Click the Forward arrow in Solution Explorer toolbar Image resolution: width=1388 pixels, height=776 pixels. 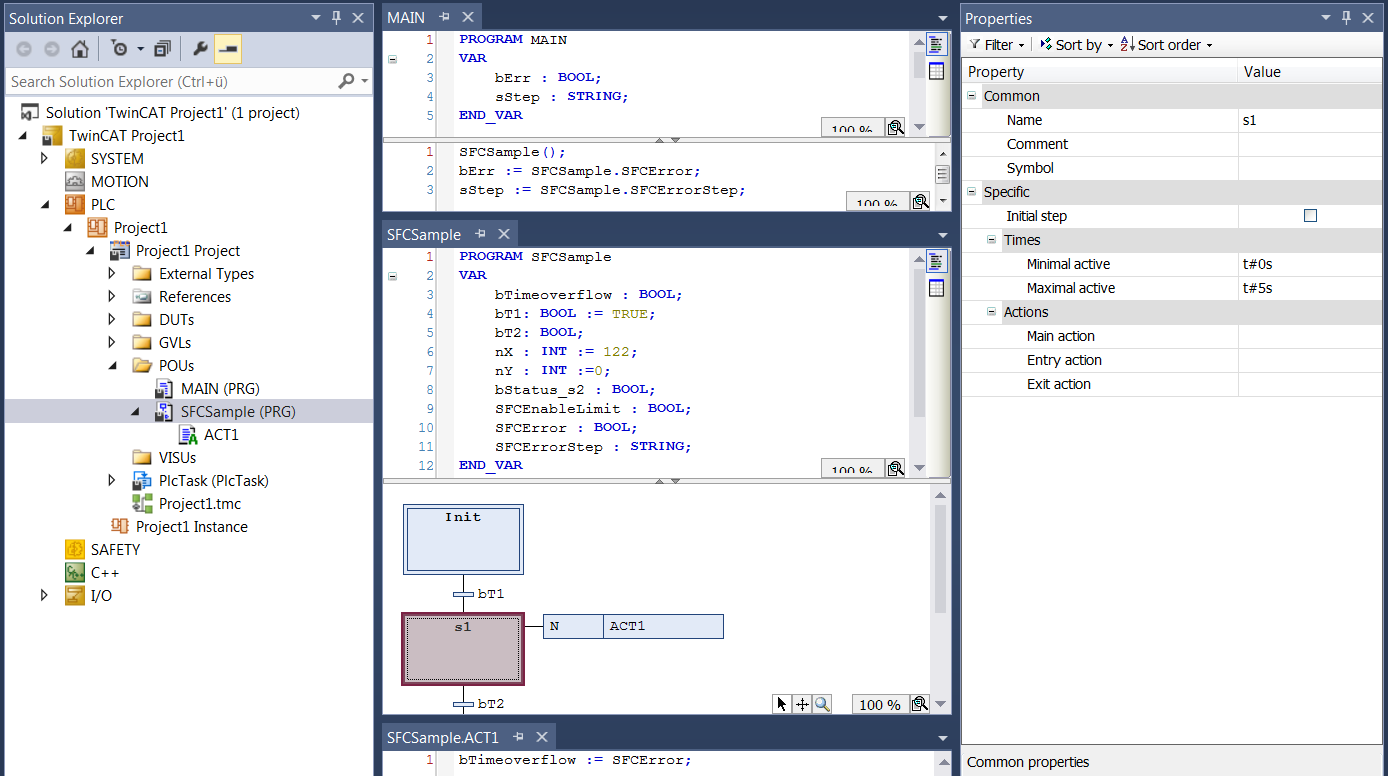click(x=52, y=49)
